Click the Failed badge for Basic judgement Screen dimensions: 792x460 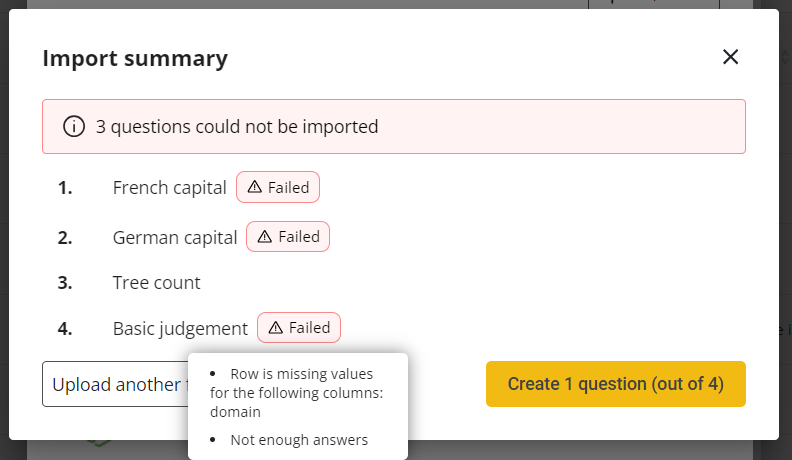(299, 328)
